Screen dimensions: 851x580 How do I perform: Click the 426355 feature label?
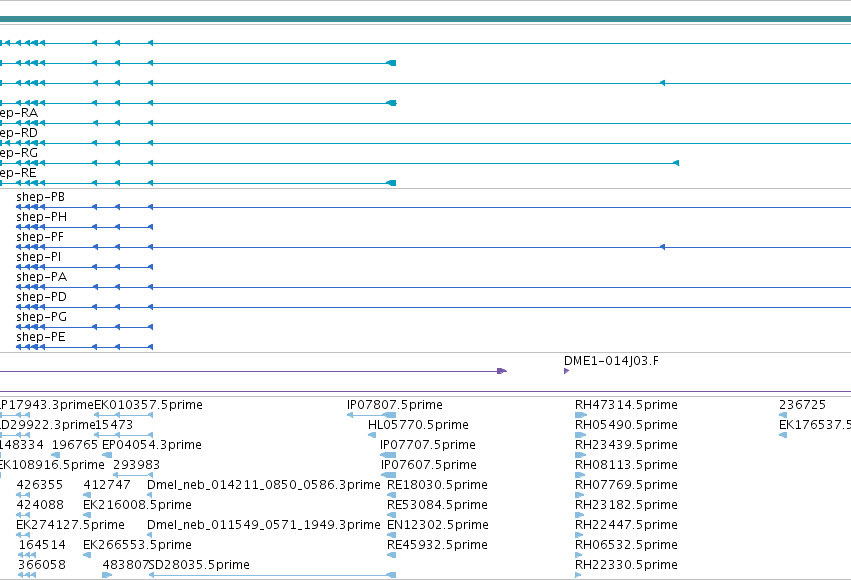pyautogui.click(x=40, y=485)
